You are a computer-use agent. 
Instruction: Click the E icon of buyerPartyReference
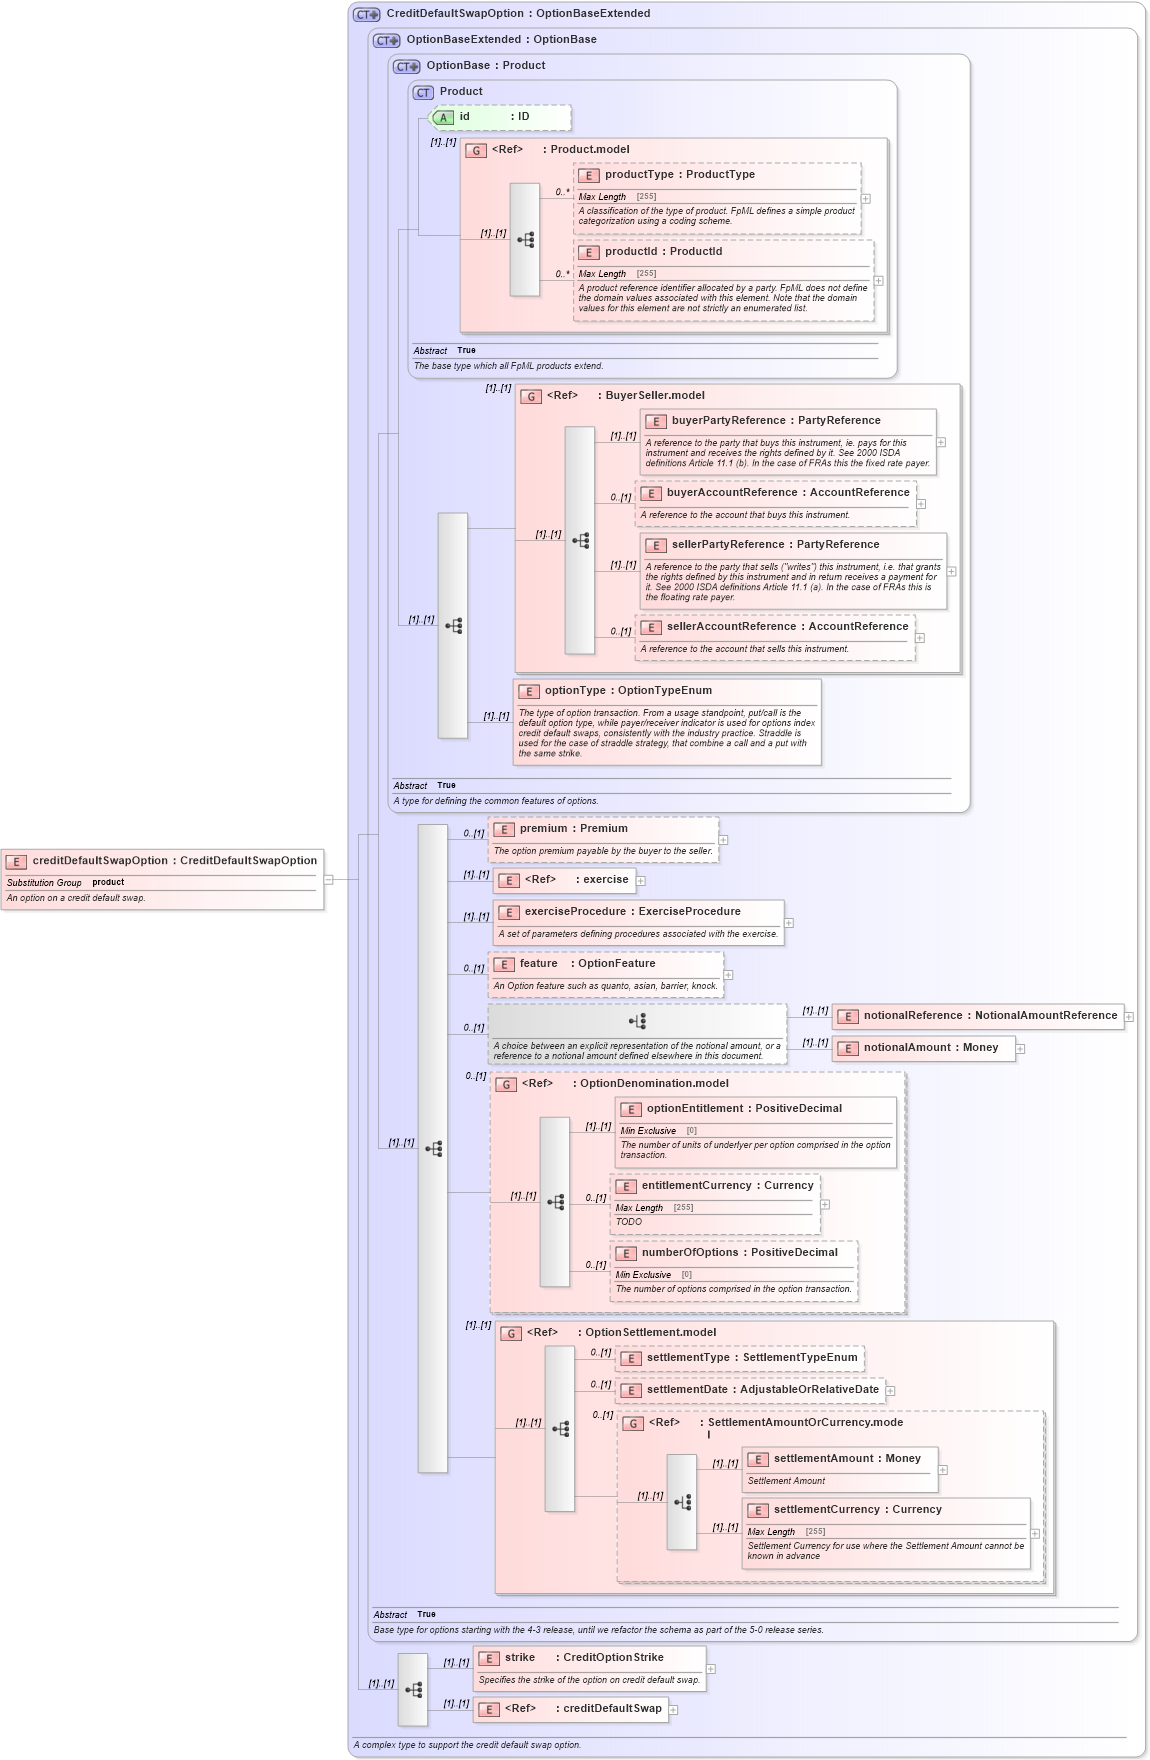click(656, 421)
